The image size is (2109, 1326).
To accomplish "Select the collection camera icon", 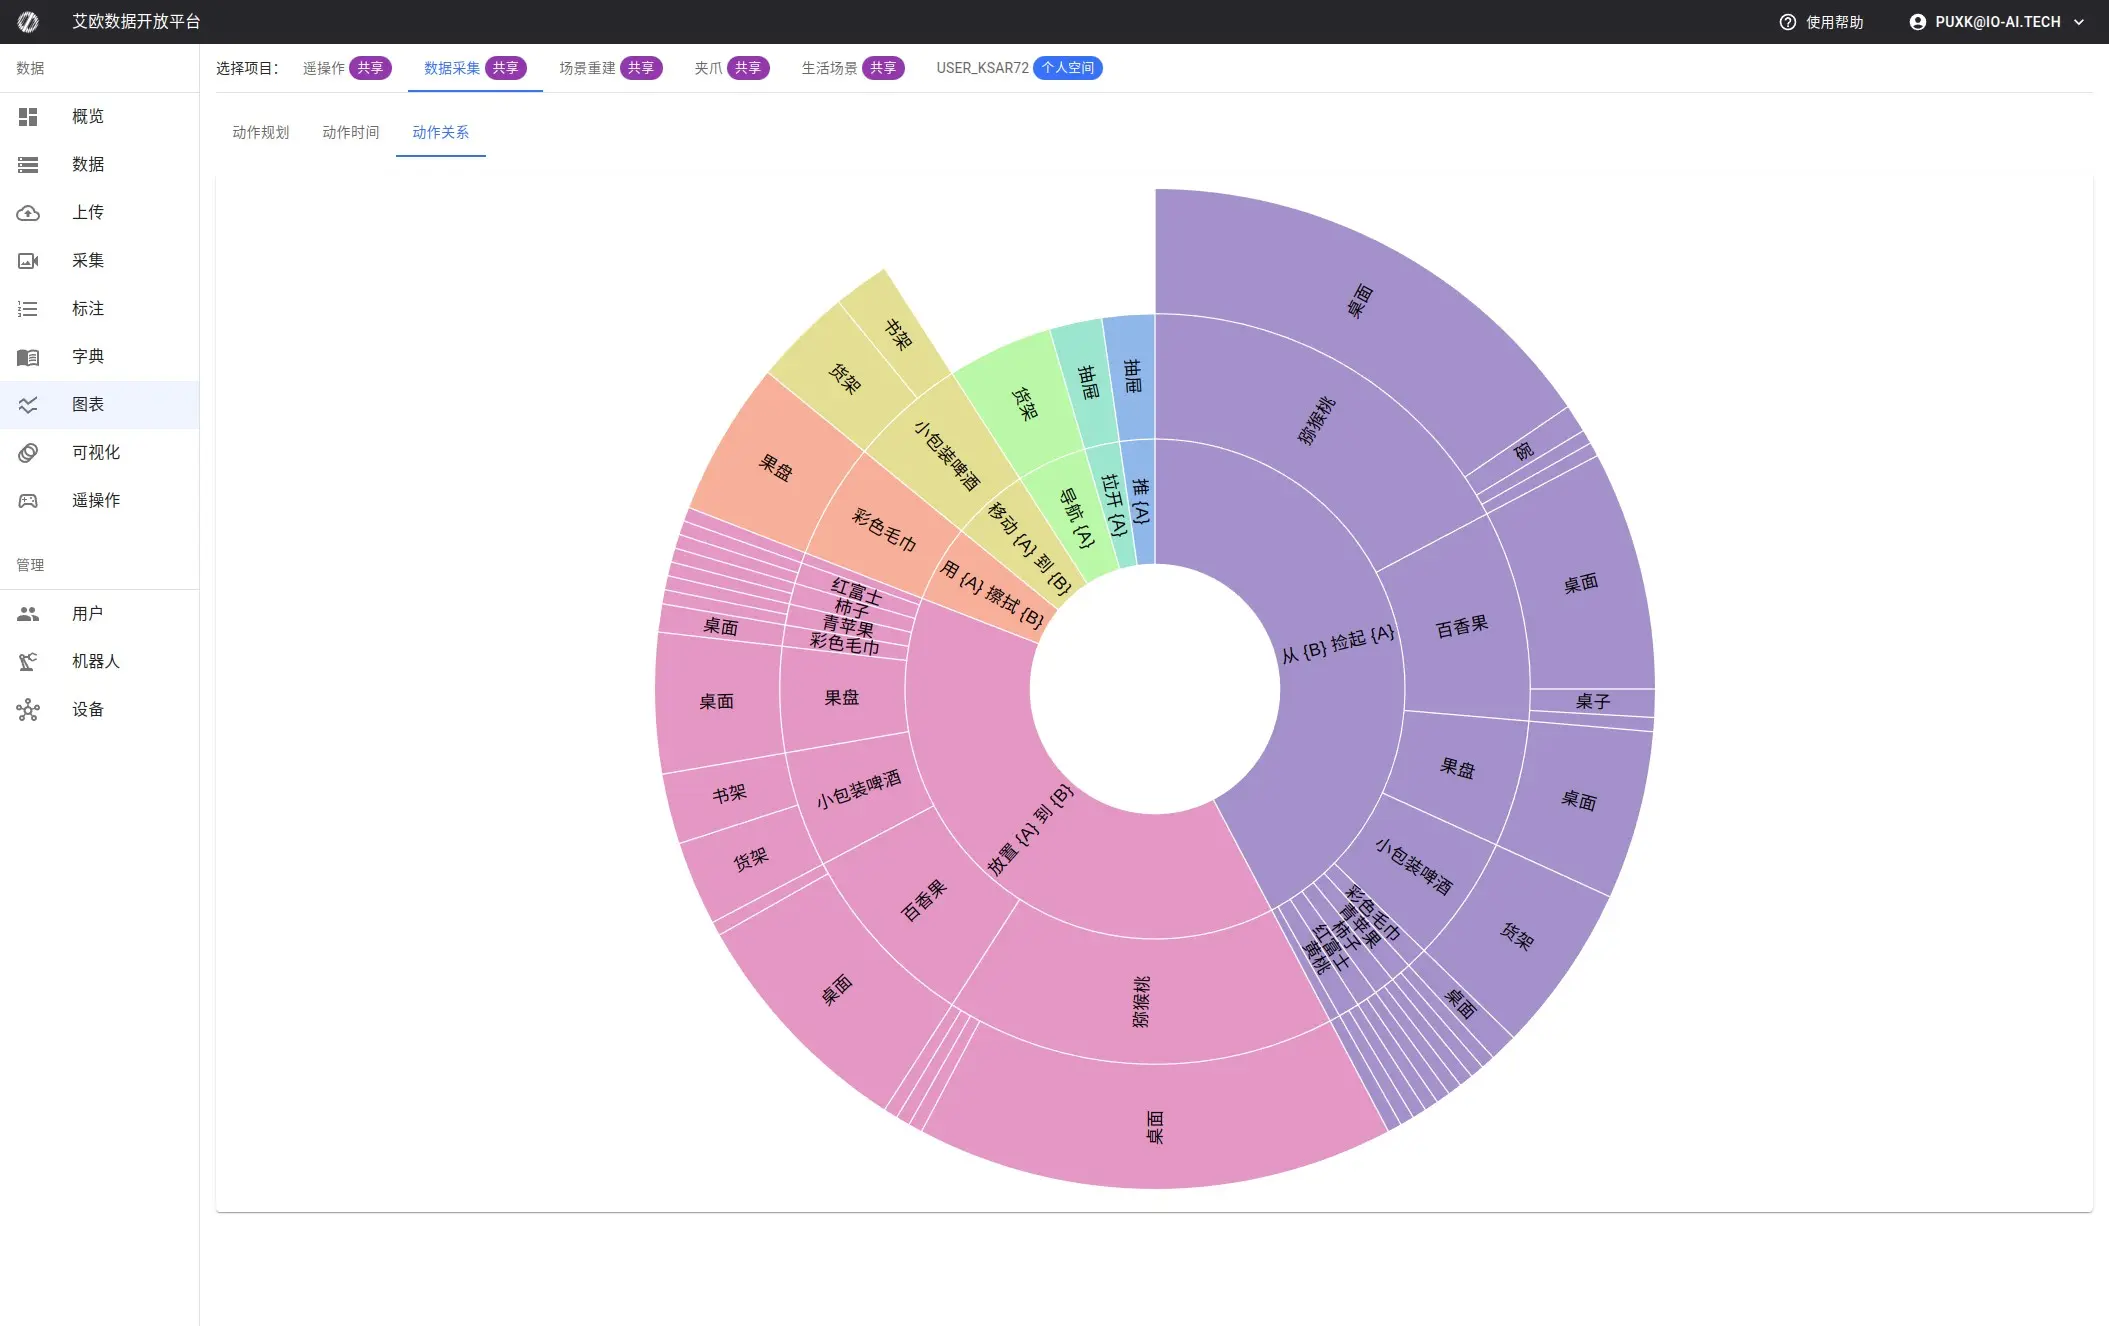I will click(28, 261).
